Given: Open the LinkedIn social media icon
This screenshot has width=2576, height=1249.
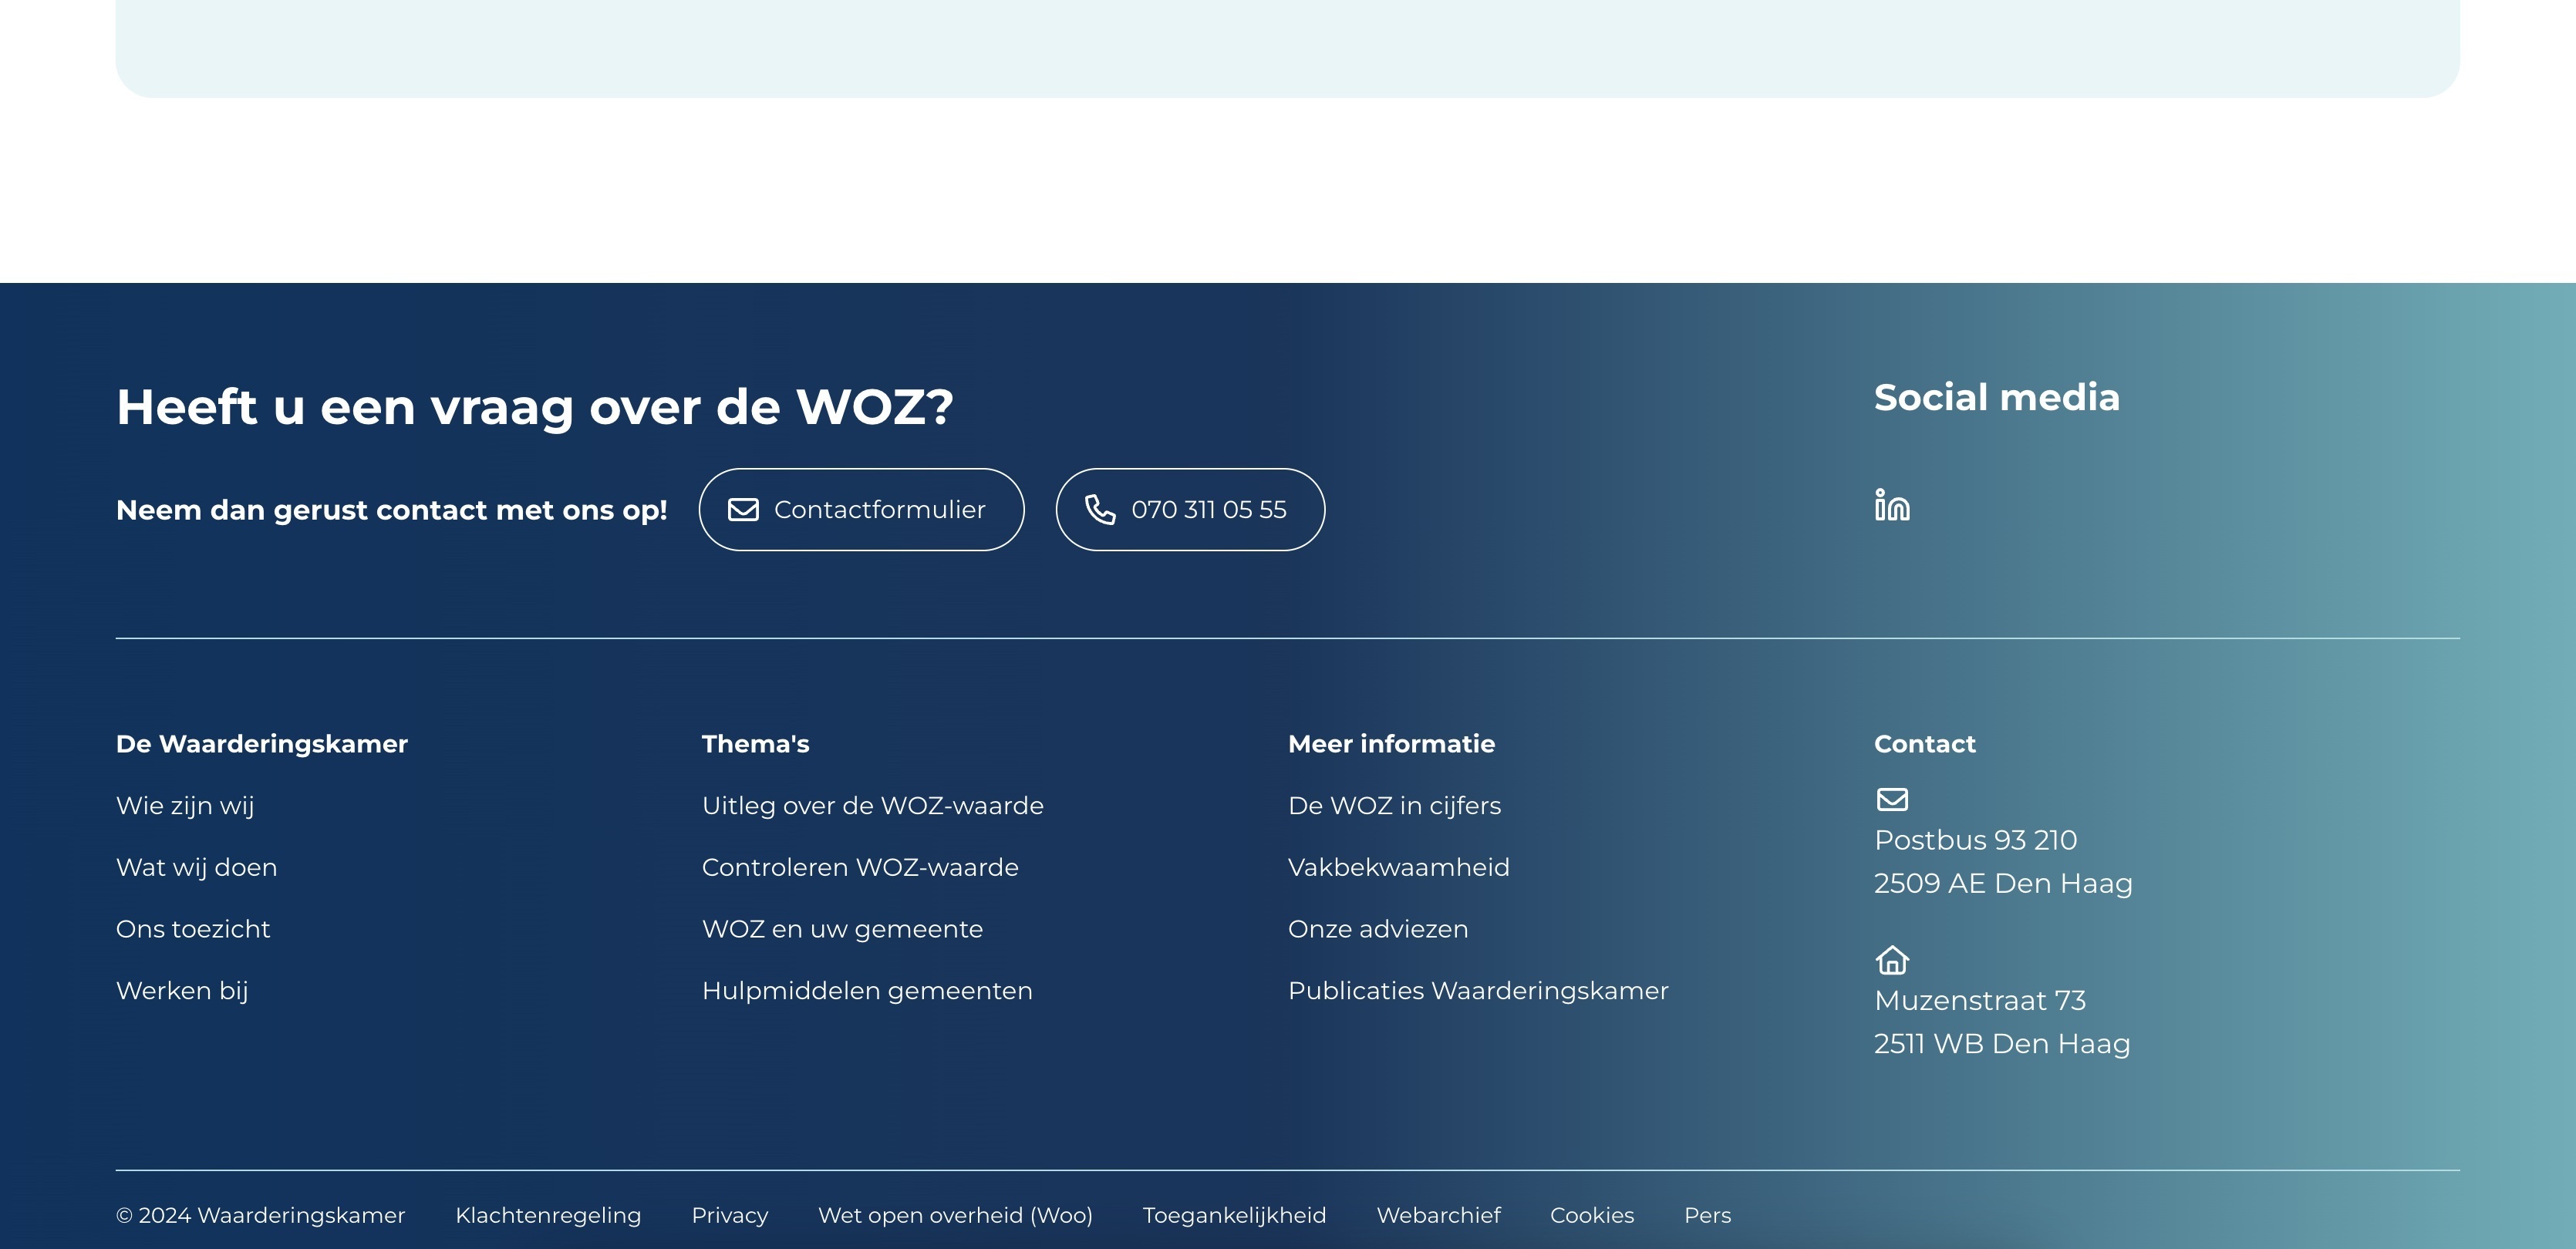Looking at the screenshot, I should pos(1892,505).
